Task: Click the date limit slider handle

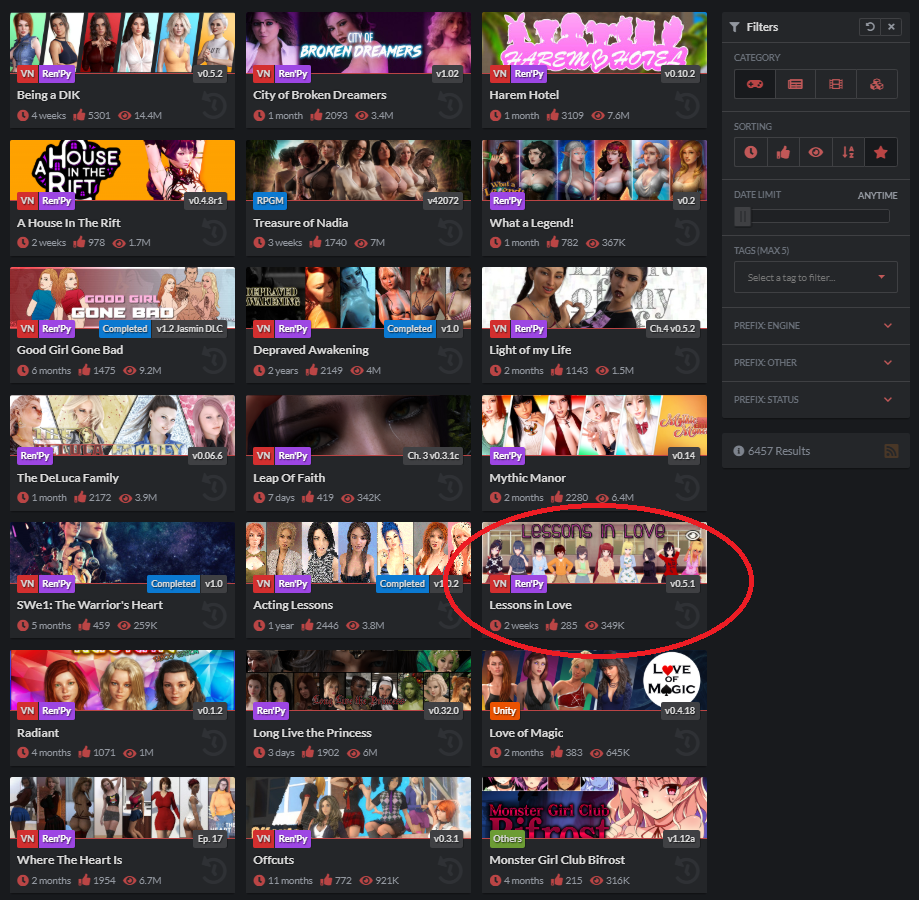Action: click(742, 216)
